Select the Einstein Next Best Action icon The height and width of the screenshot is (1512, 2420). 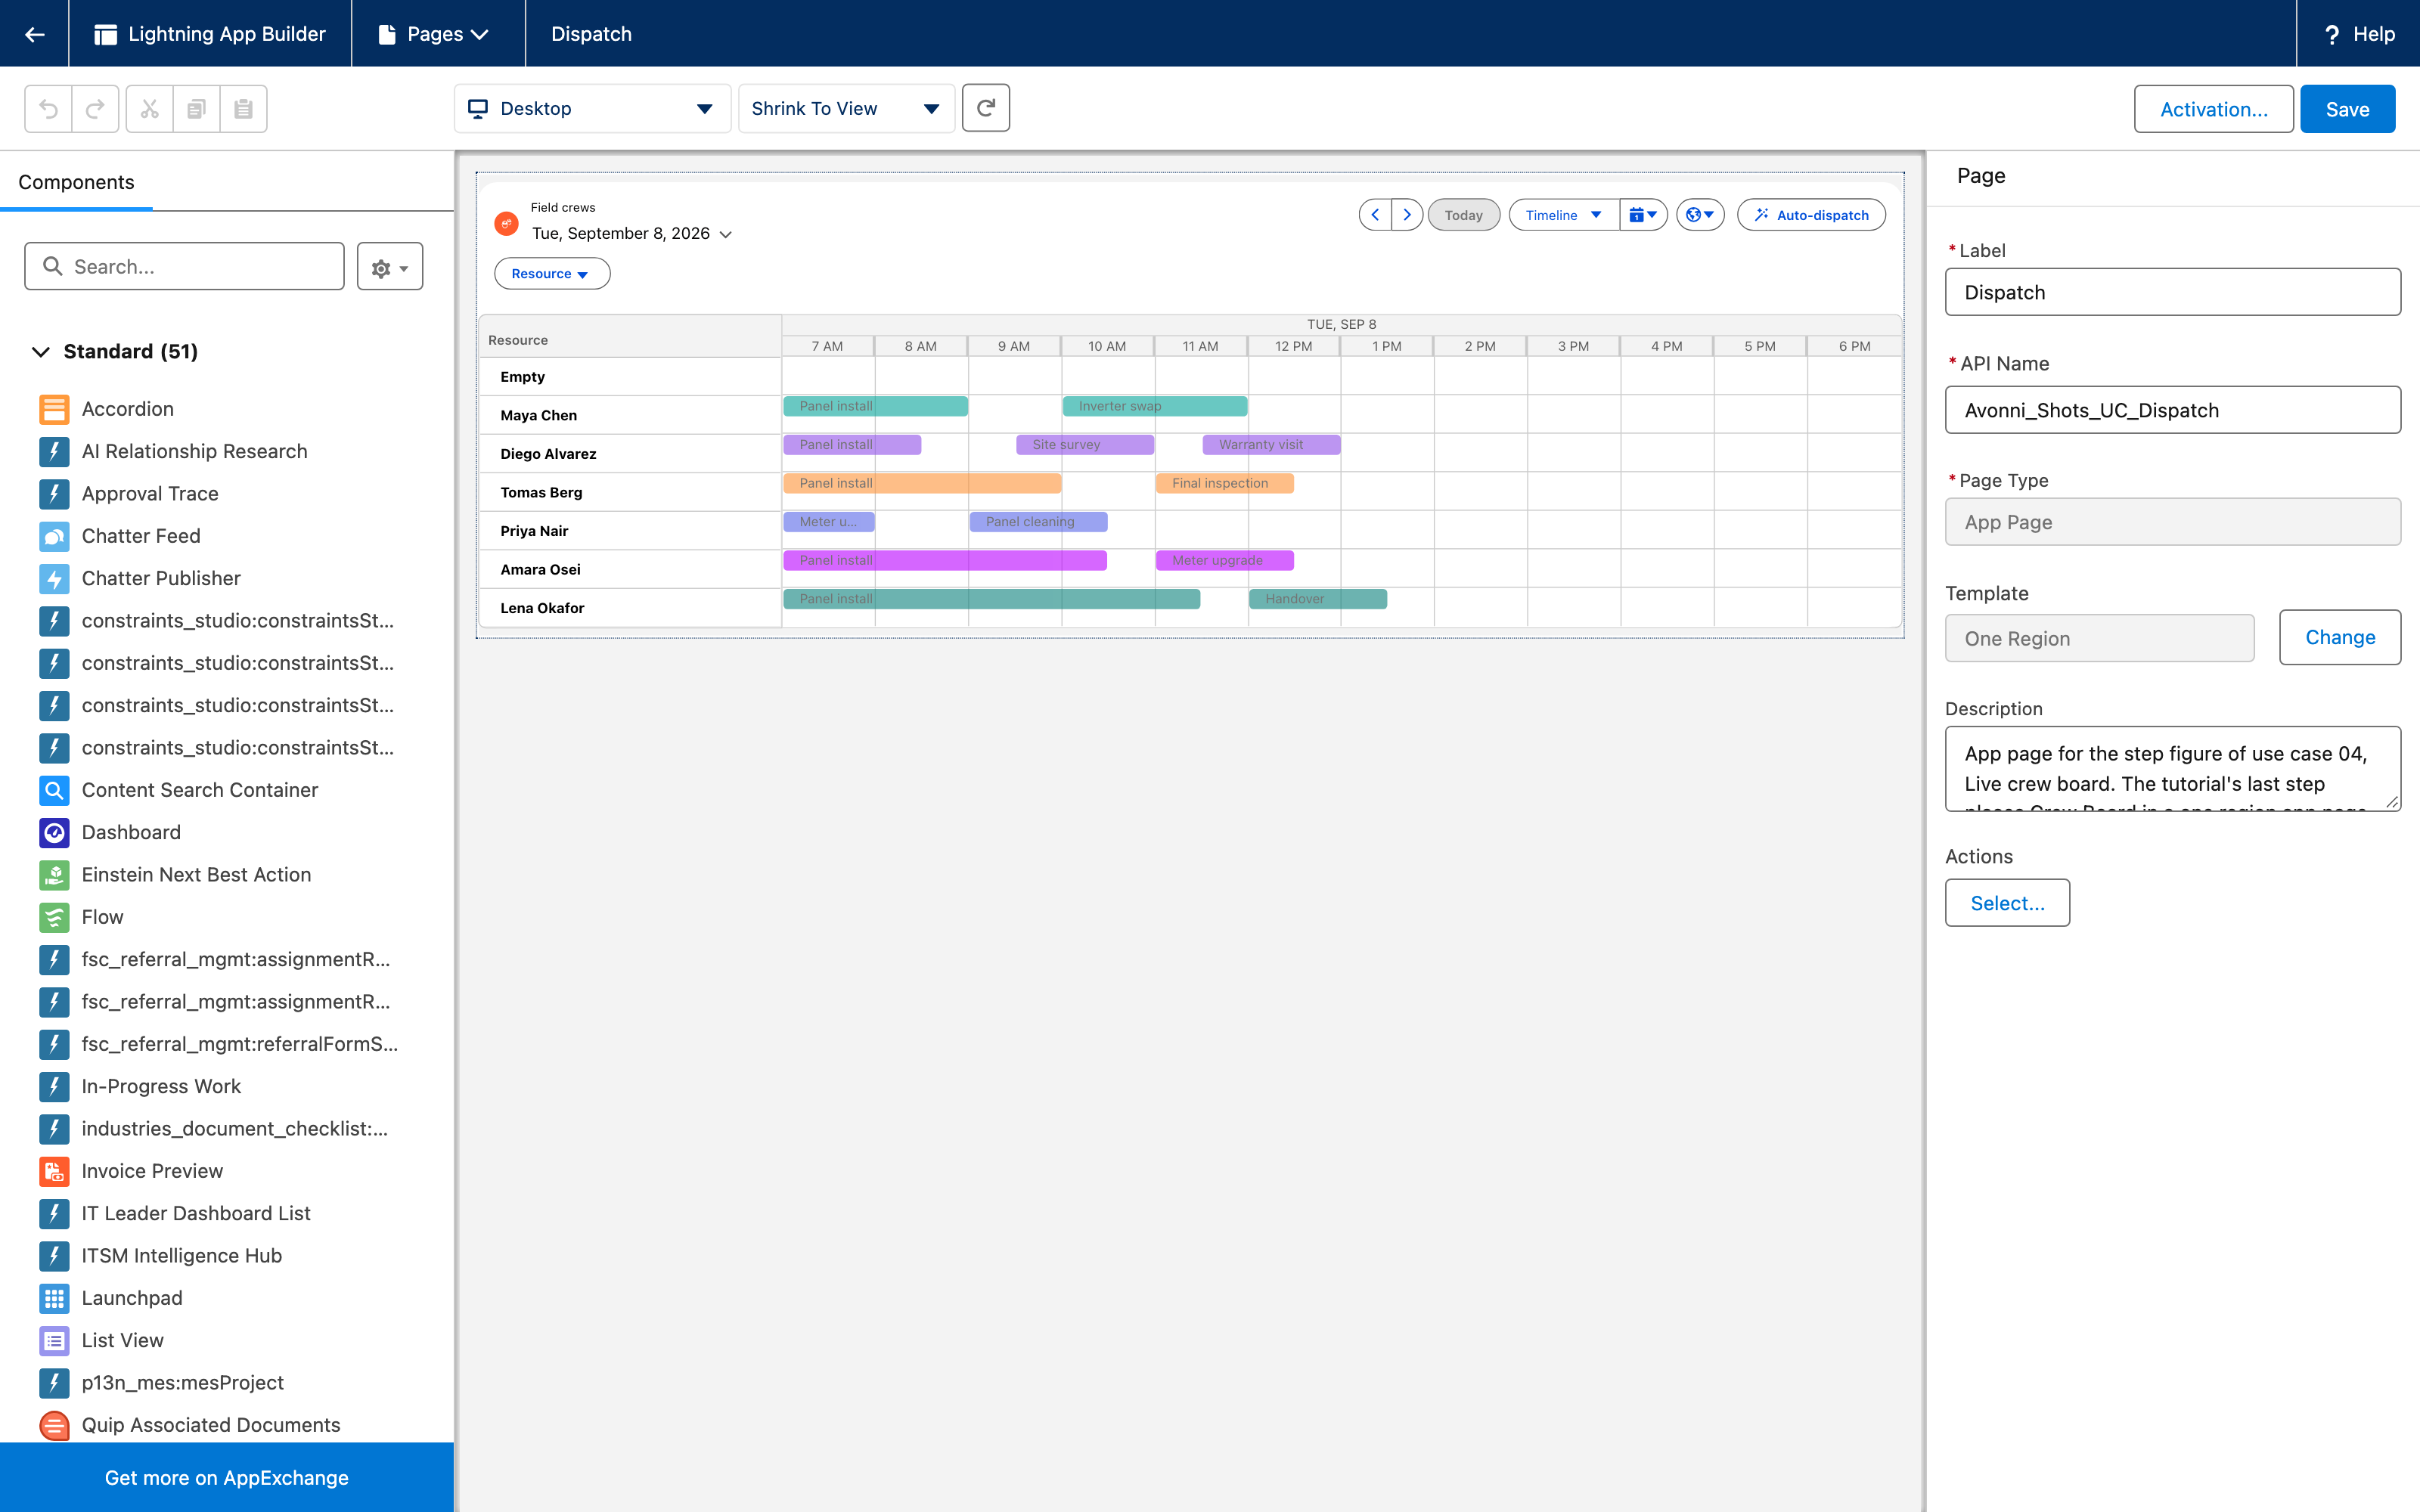click(54, 874)
